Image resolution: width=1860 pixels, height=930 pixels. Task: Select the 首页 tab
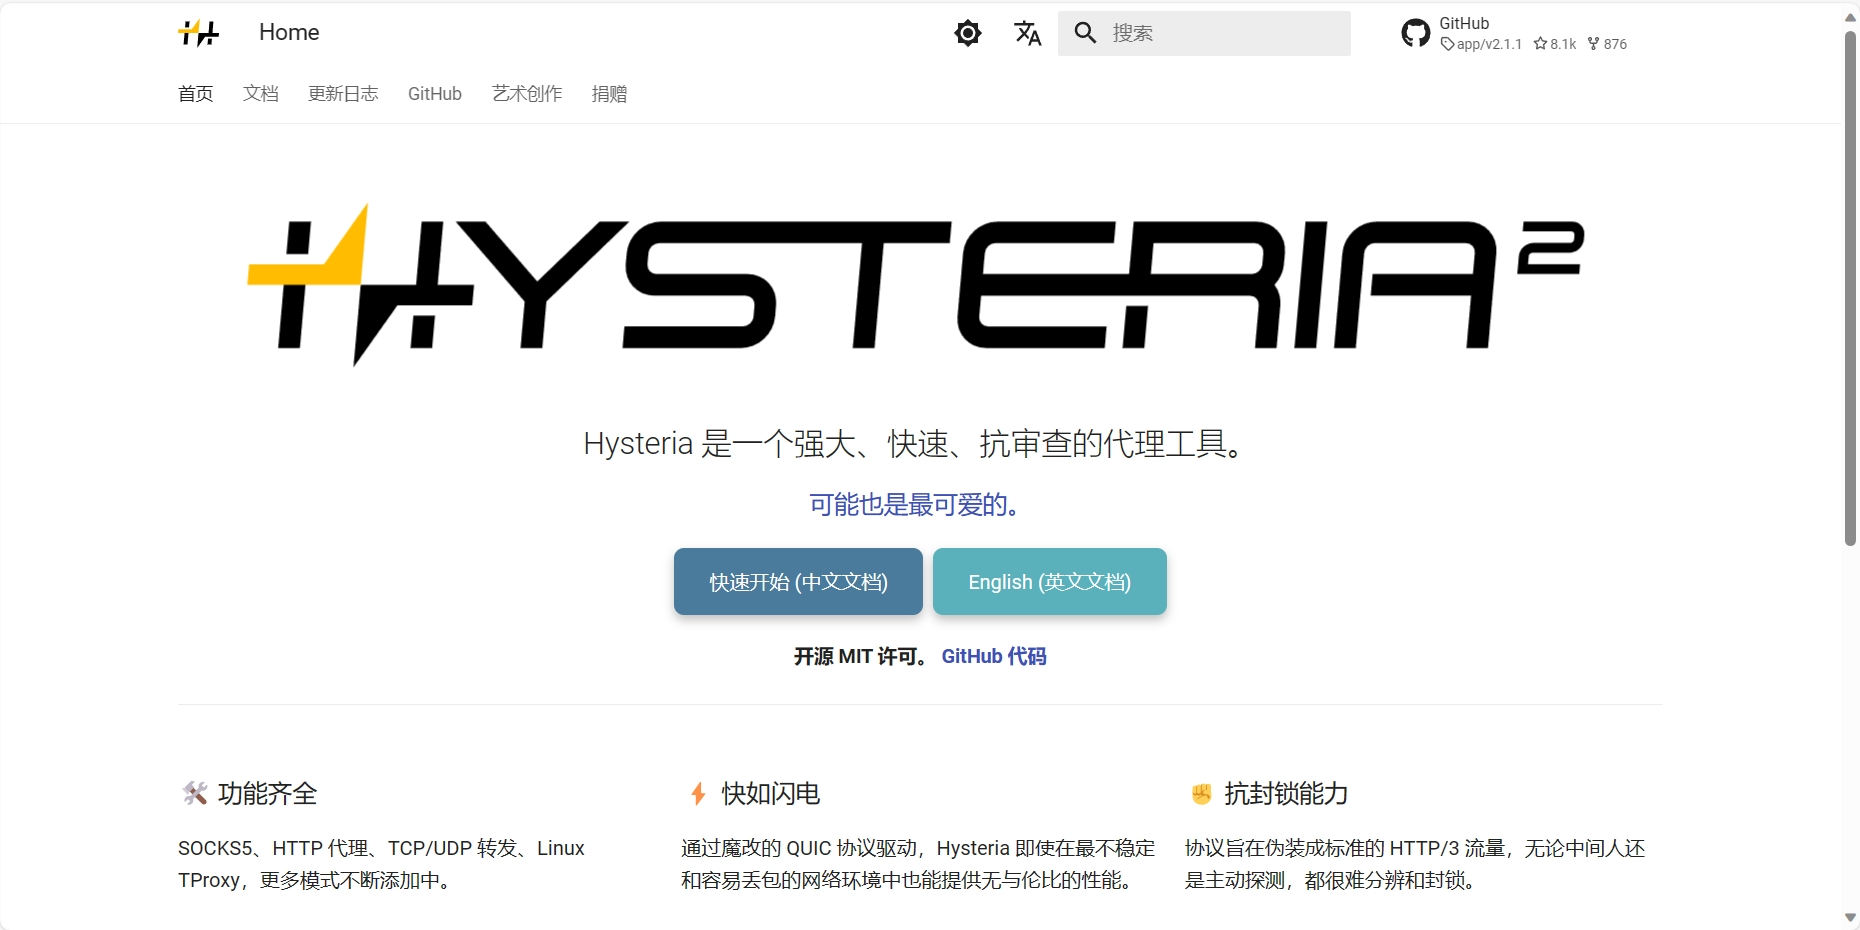coord(196,94)
